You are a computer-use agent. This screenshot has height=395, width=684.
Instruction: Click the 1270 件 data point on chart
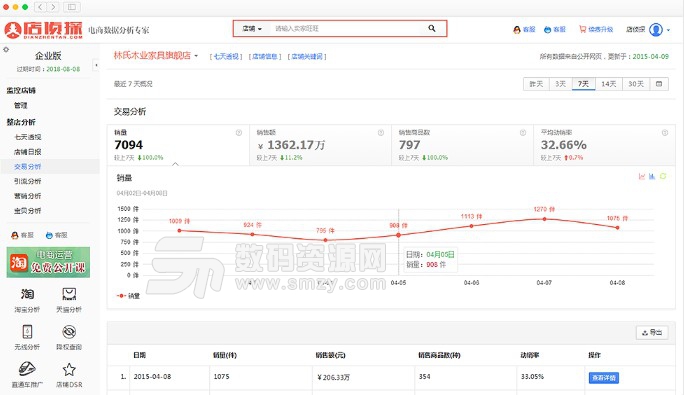(x=544, y=219)
